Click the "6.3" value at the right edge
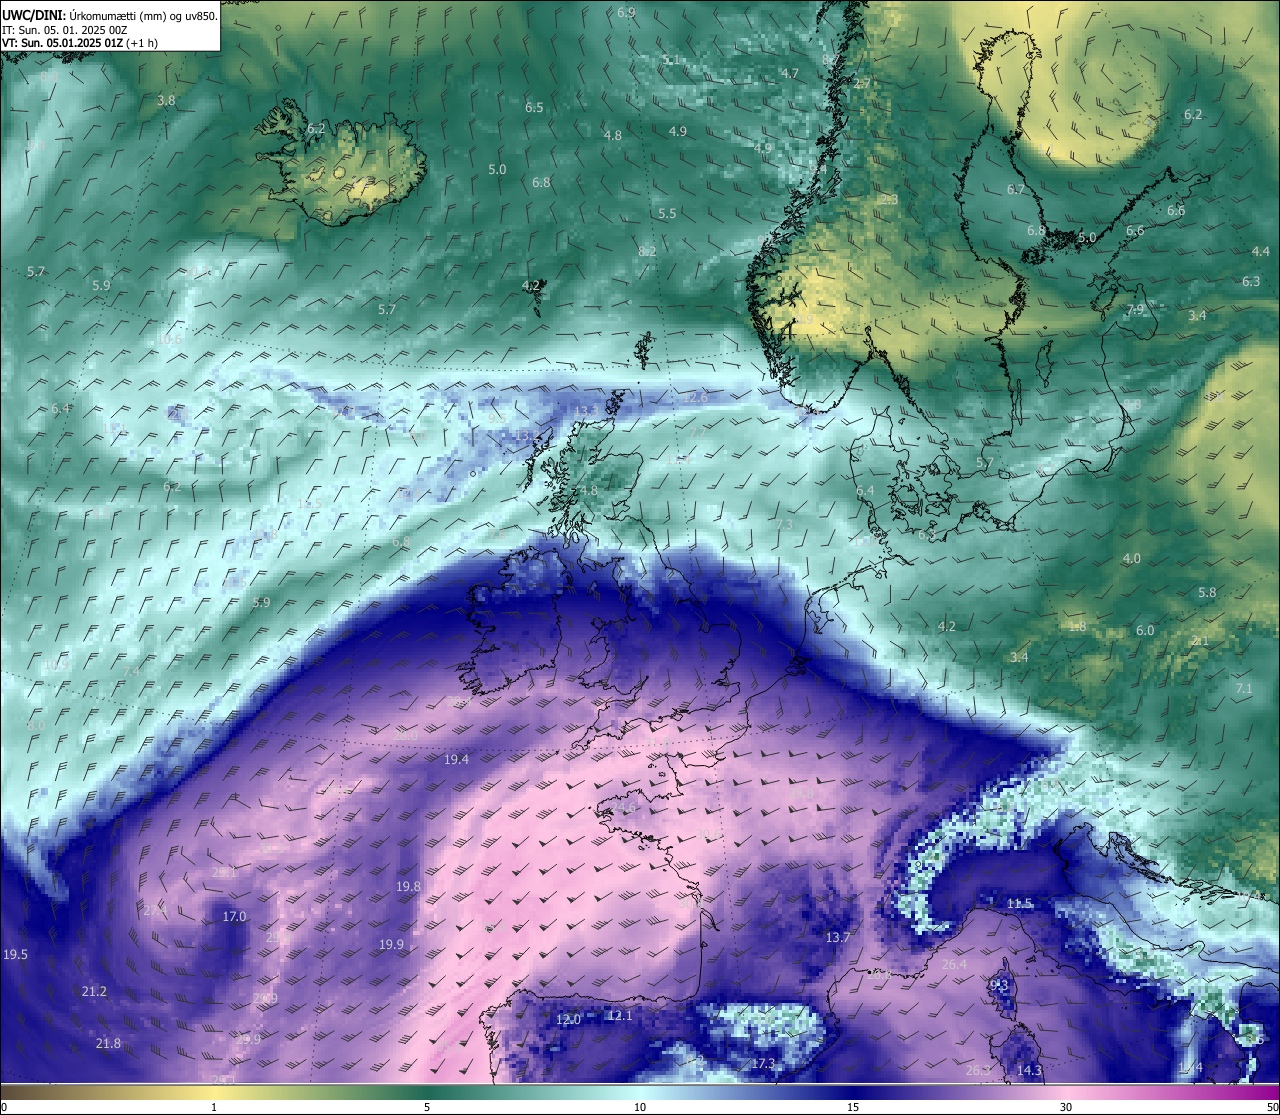The width and height of the screenshot is (1280, 1115). pos(1251,282)
